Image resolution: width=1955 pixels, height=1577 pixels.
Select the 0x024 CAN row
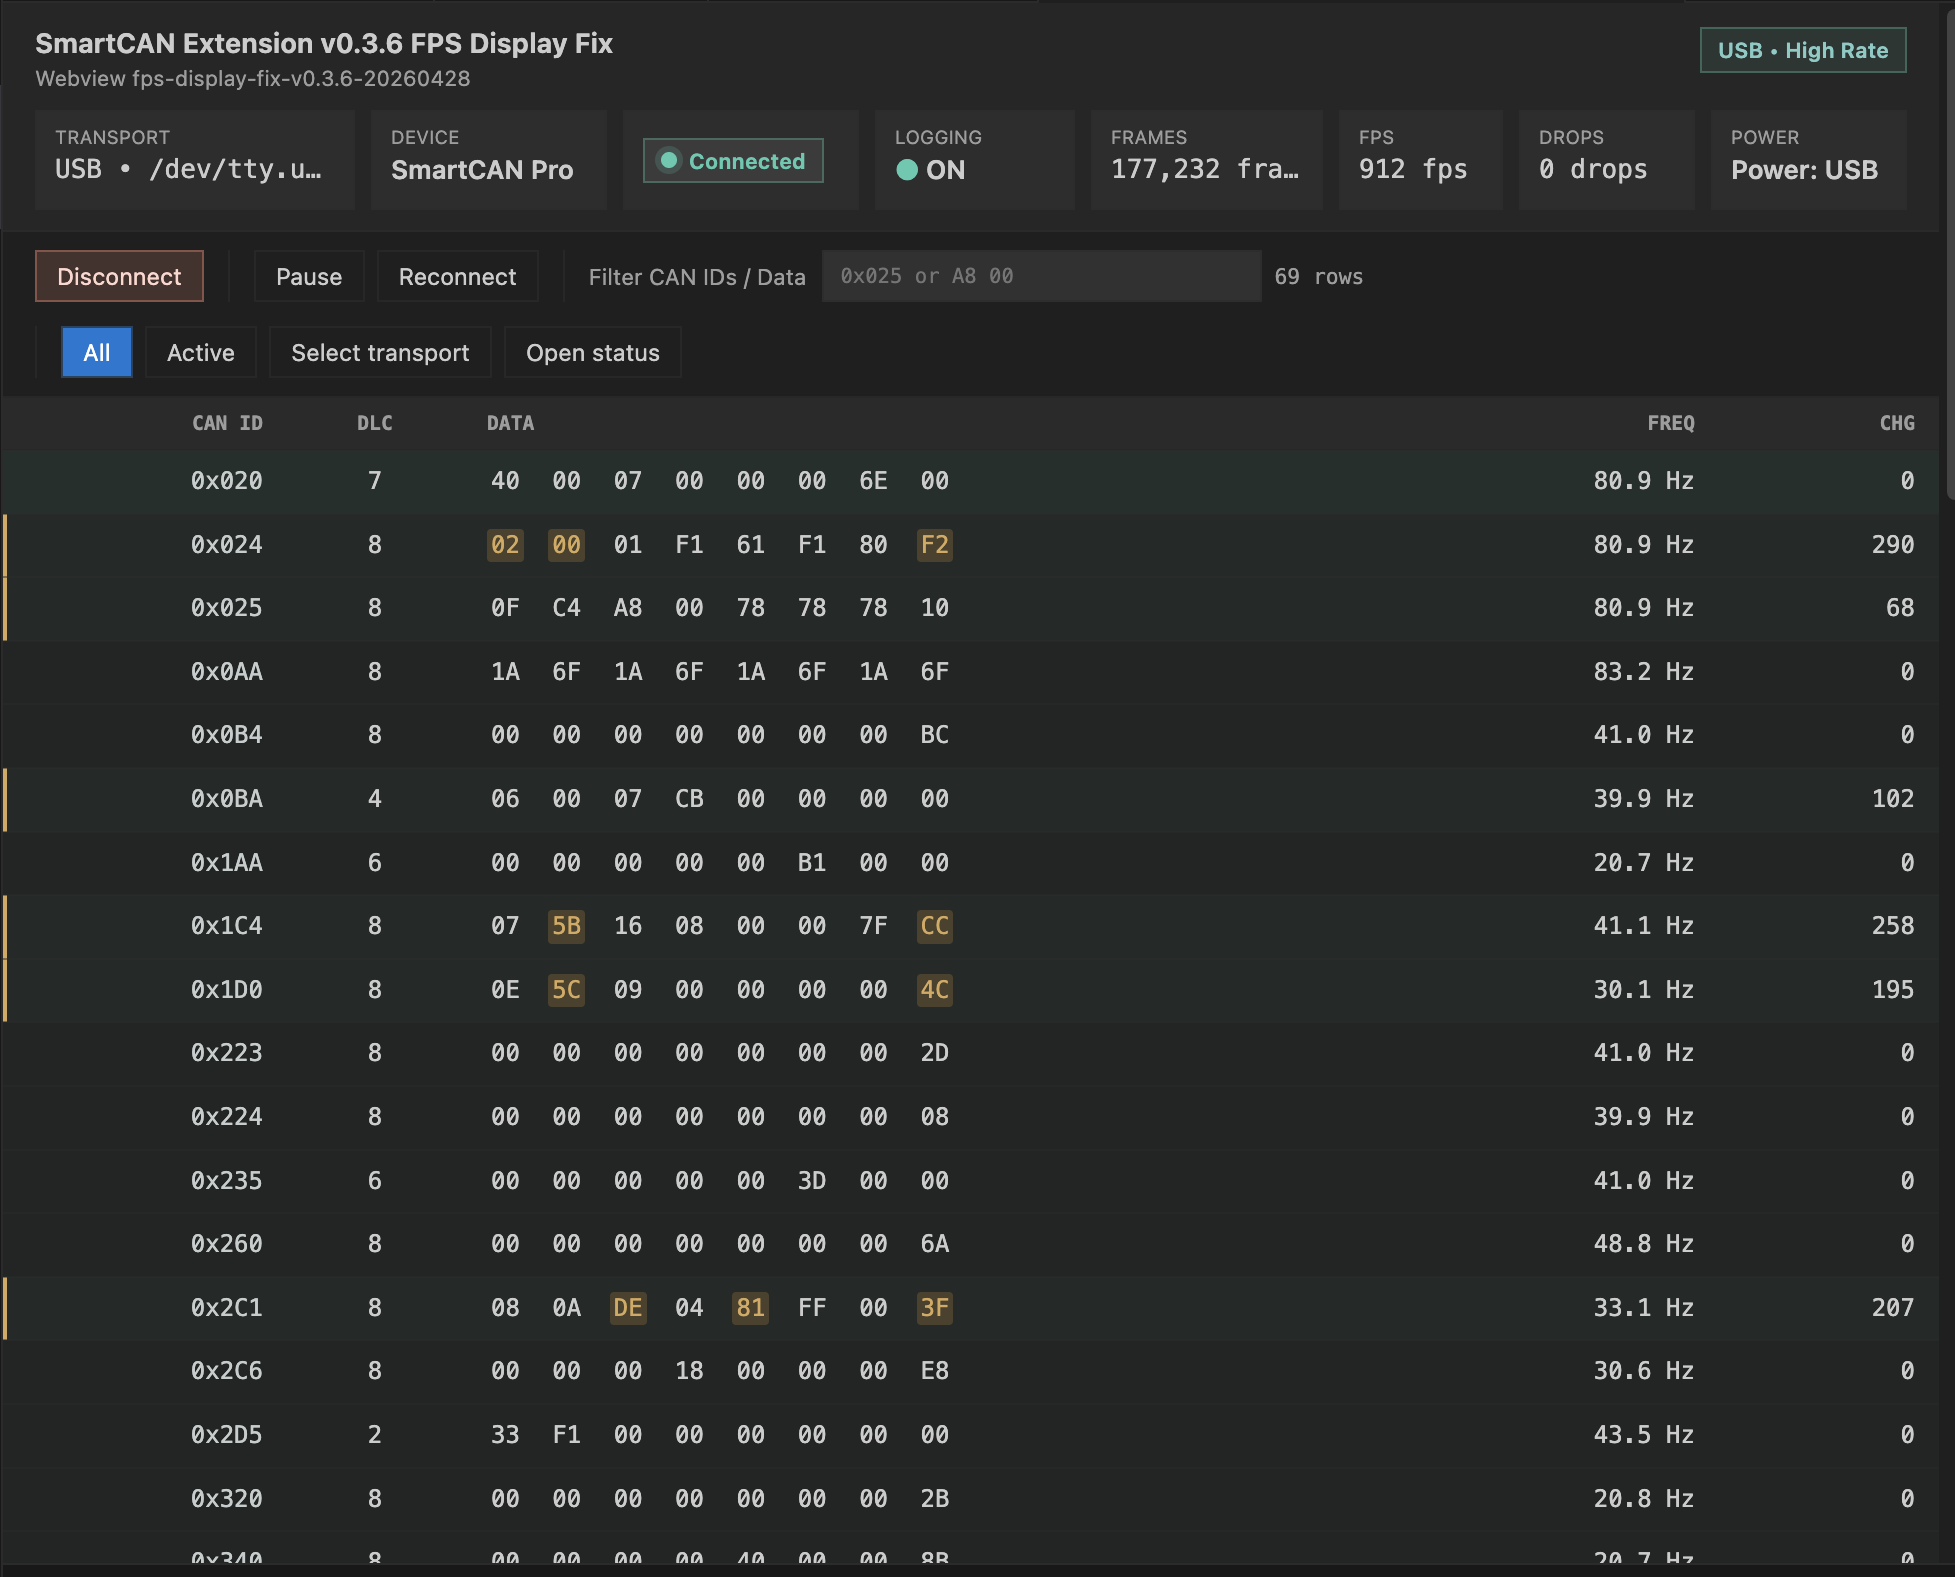pyautogui.click(x=227, y=545)
